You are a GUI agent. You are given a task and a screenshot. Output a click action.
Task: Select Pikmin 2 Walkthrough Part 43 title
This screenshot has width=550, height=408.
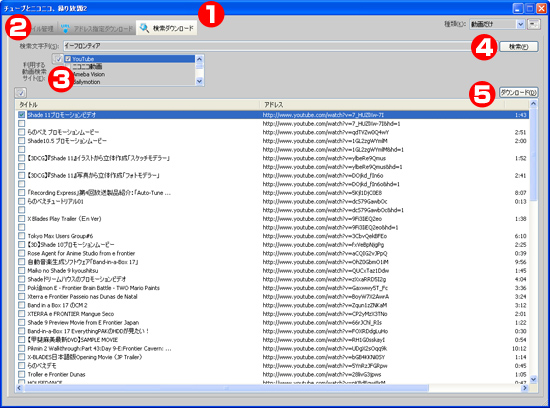(100, 348)
